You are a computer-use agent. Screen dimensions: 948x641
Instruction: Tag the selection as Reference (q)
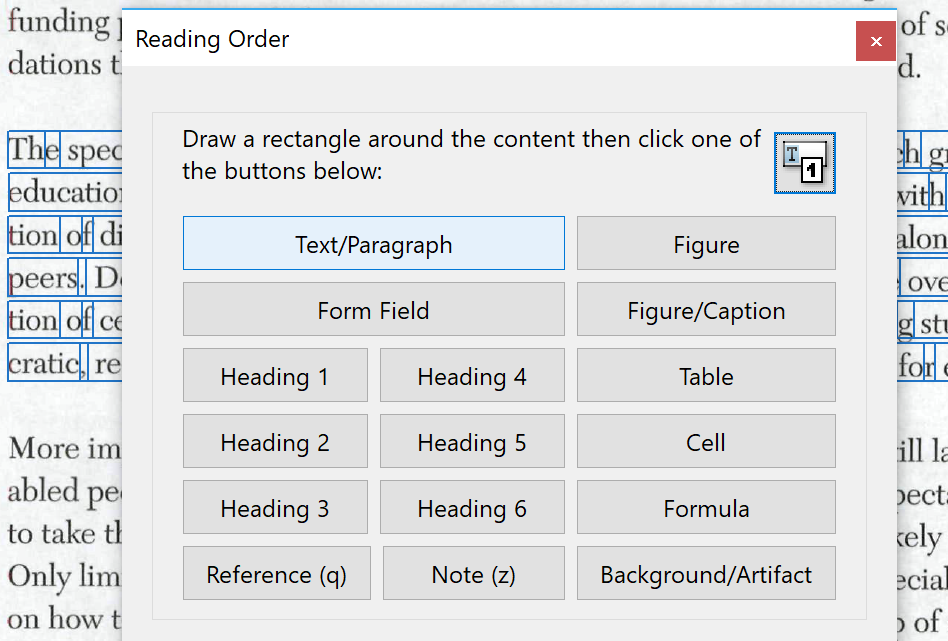[276, 573]
